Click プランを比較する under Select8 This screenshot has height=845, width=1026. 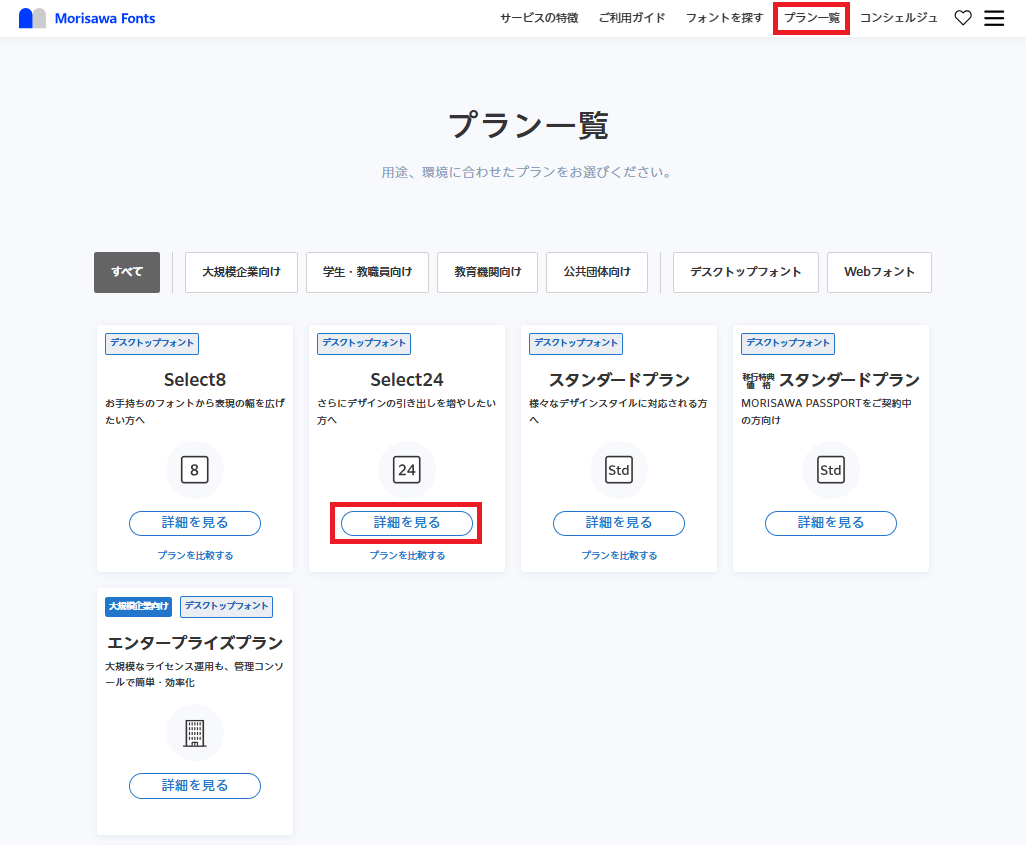[x=195, y=555]
